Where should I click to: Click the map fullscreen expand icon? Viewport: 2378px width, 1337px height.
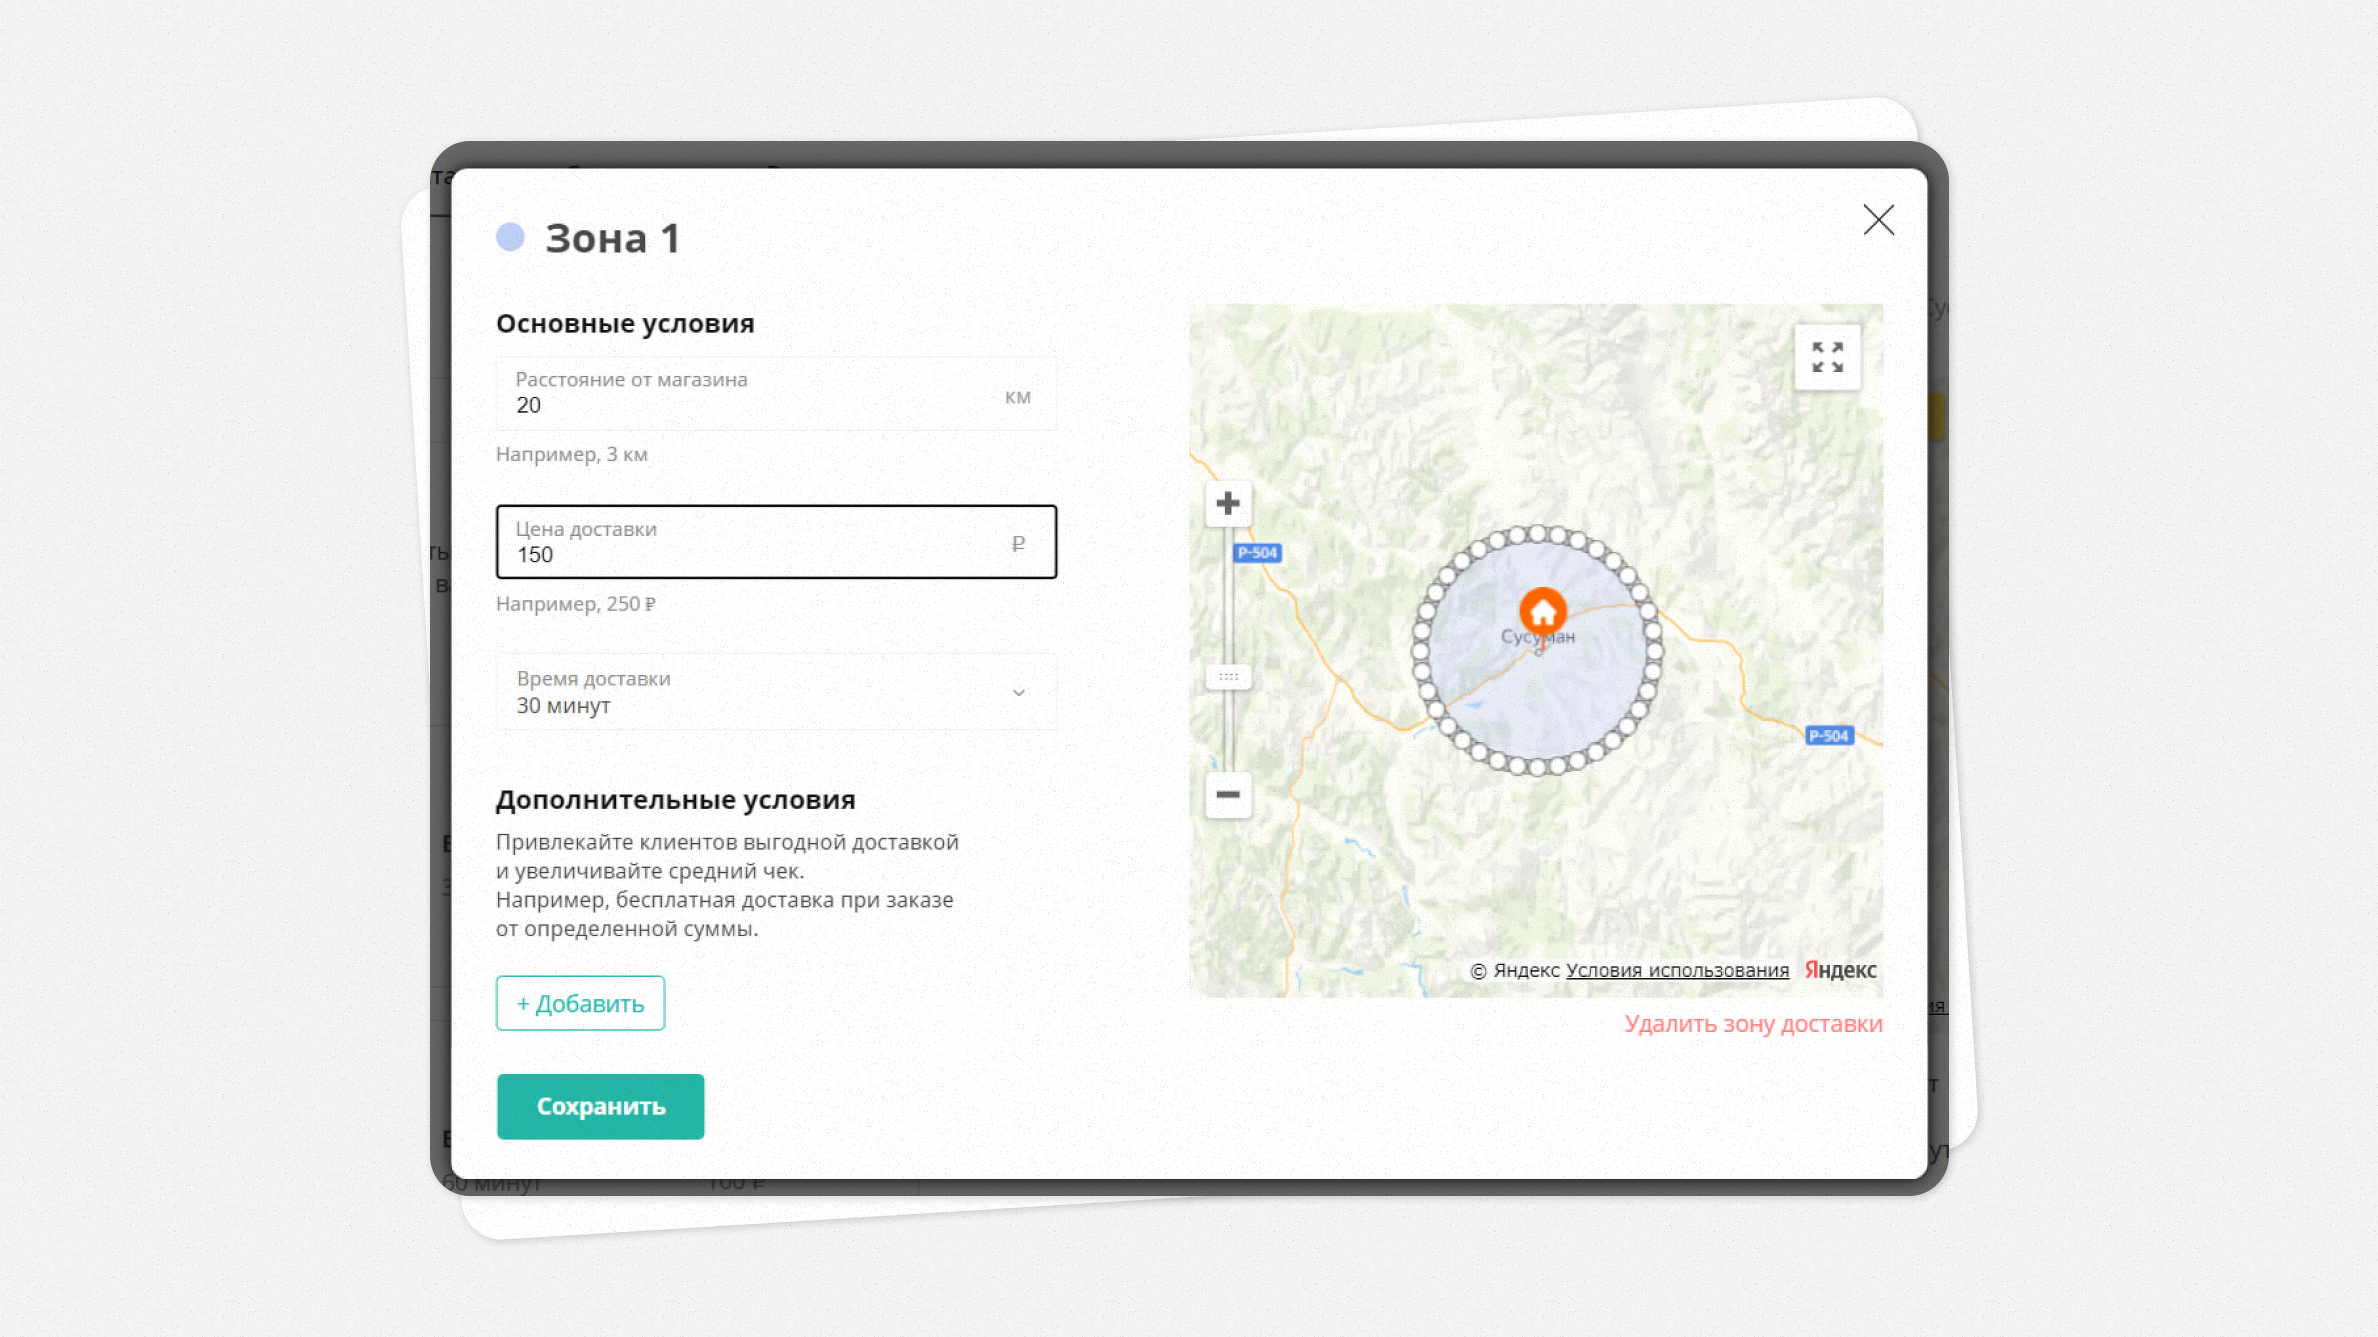1827,357
